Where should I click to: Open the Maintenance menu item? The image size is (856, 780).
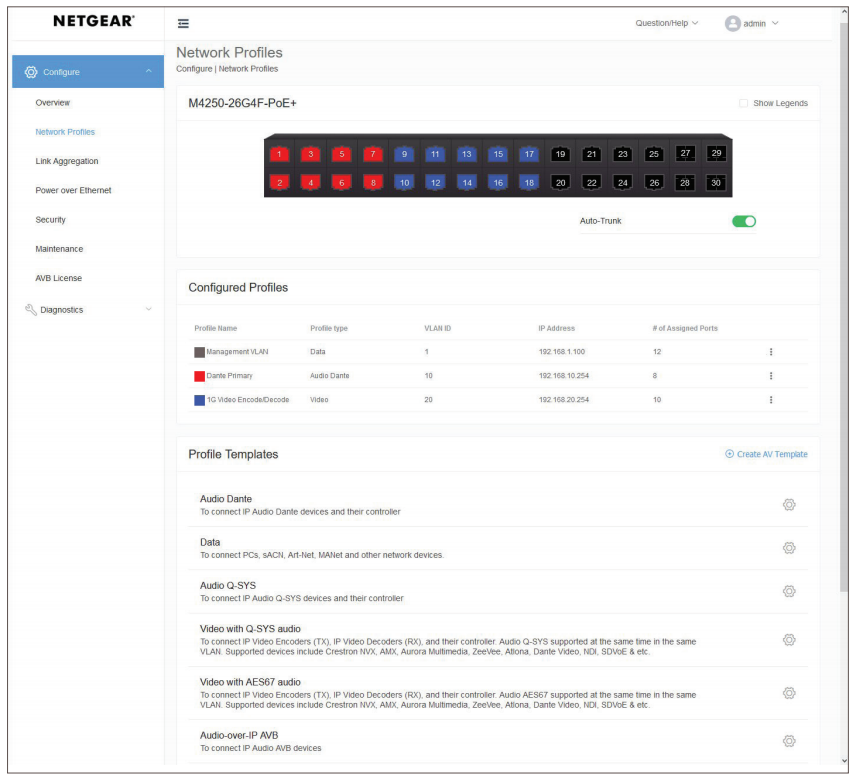[x=59, y=249]
